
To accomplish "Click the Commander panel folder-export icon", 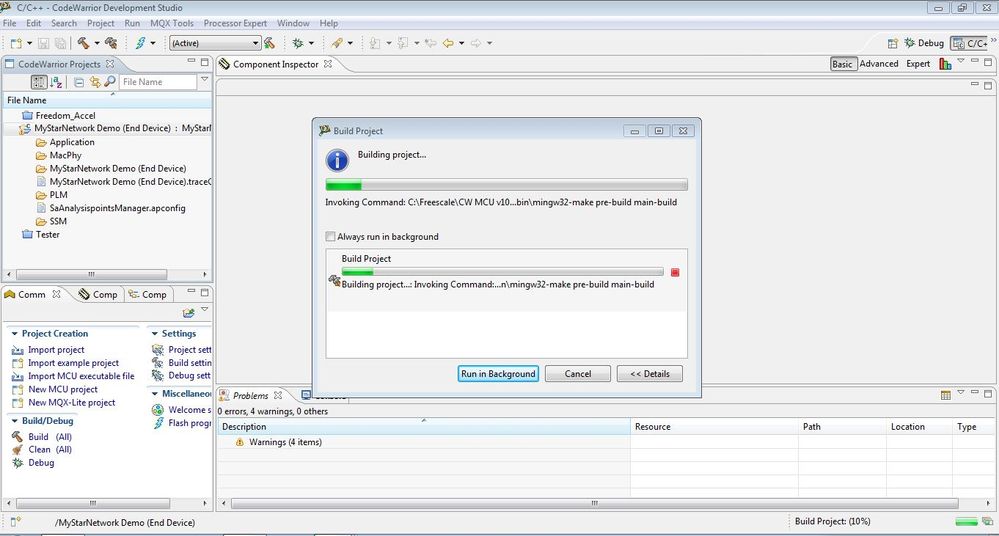I will 188,313.
